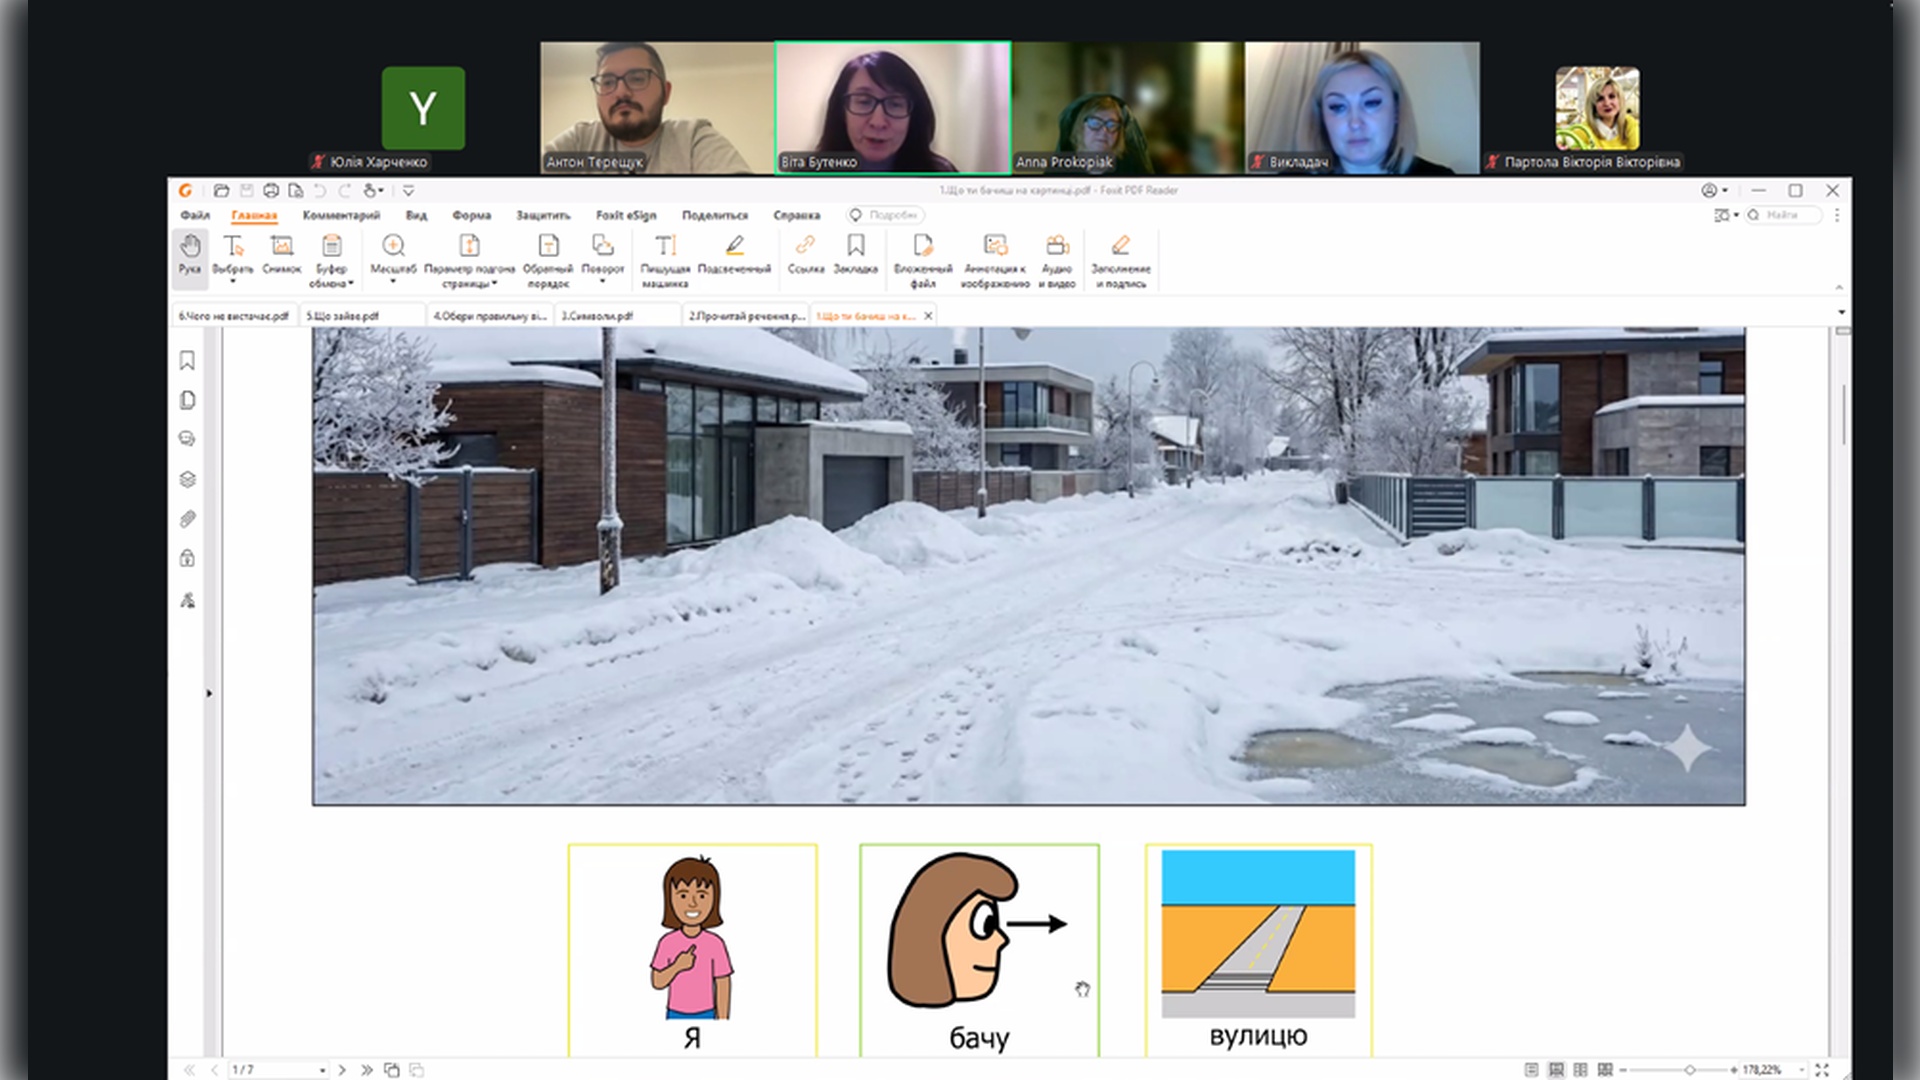The height and width of the screenshot is (1080, 1920).
Task: Toggle single page view mode
Action: (x=1531, y=1070)
